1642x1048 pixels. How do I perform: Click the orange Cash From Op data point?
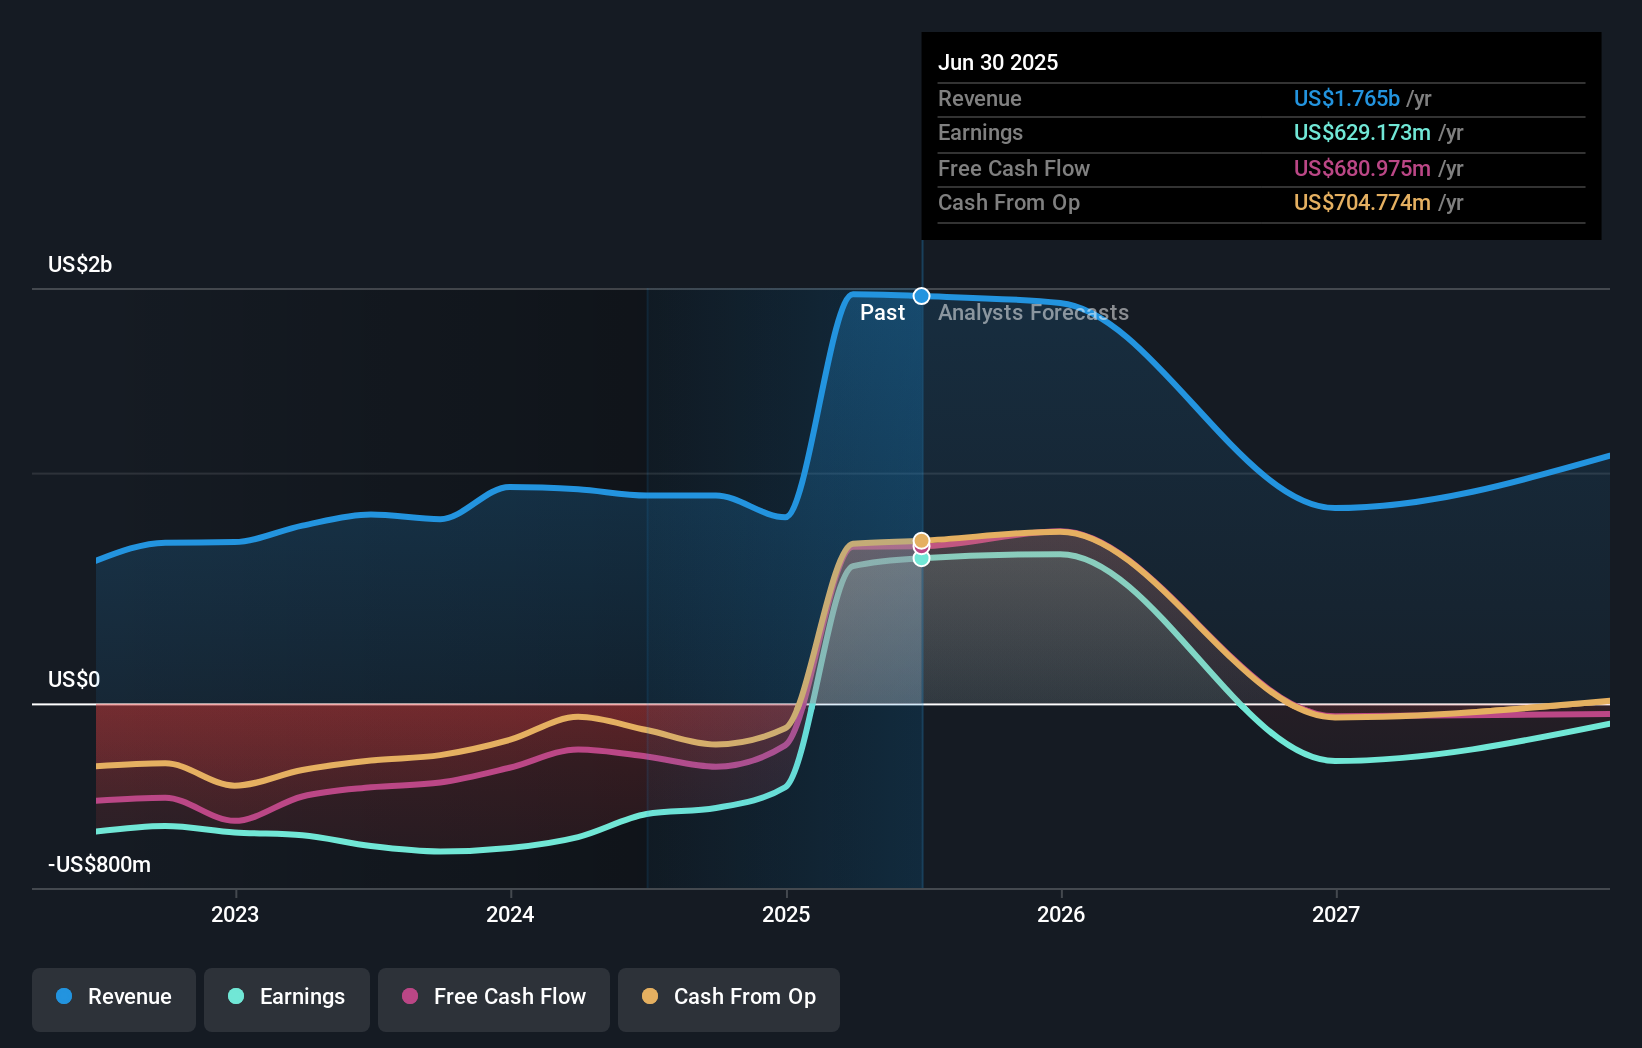[922, 540]
